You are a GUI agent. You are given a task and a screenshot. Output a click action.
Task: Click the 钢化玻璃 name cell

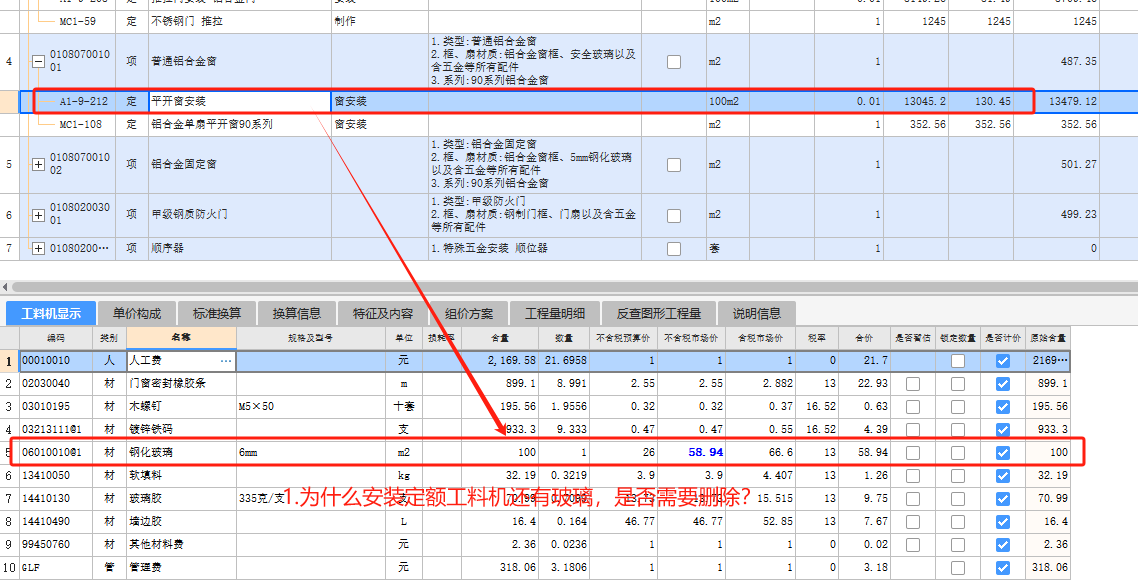pyautogui.click(x=181, y=453)
